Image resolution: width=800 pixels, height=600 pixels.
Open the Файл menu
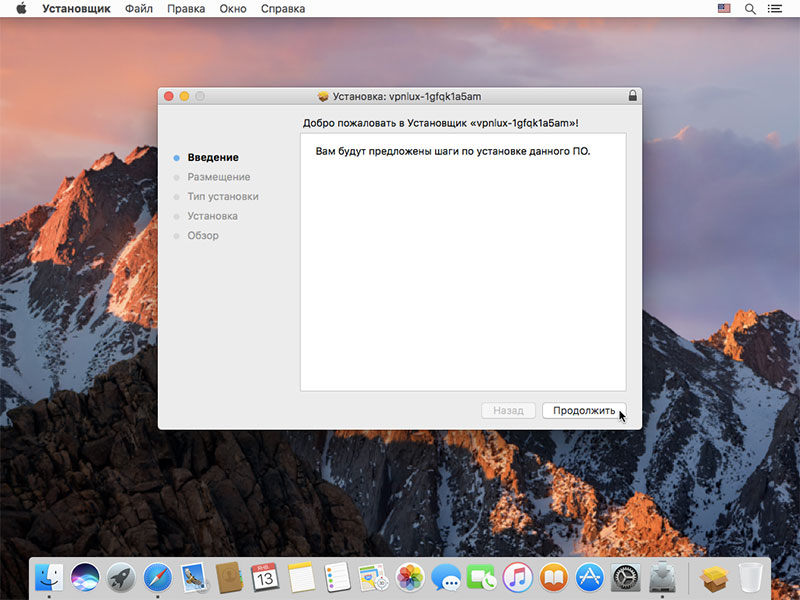coord(139,9)
